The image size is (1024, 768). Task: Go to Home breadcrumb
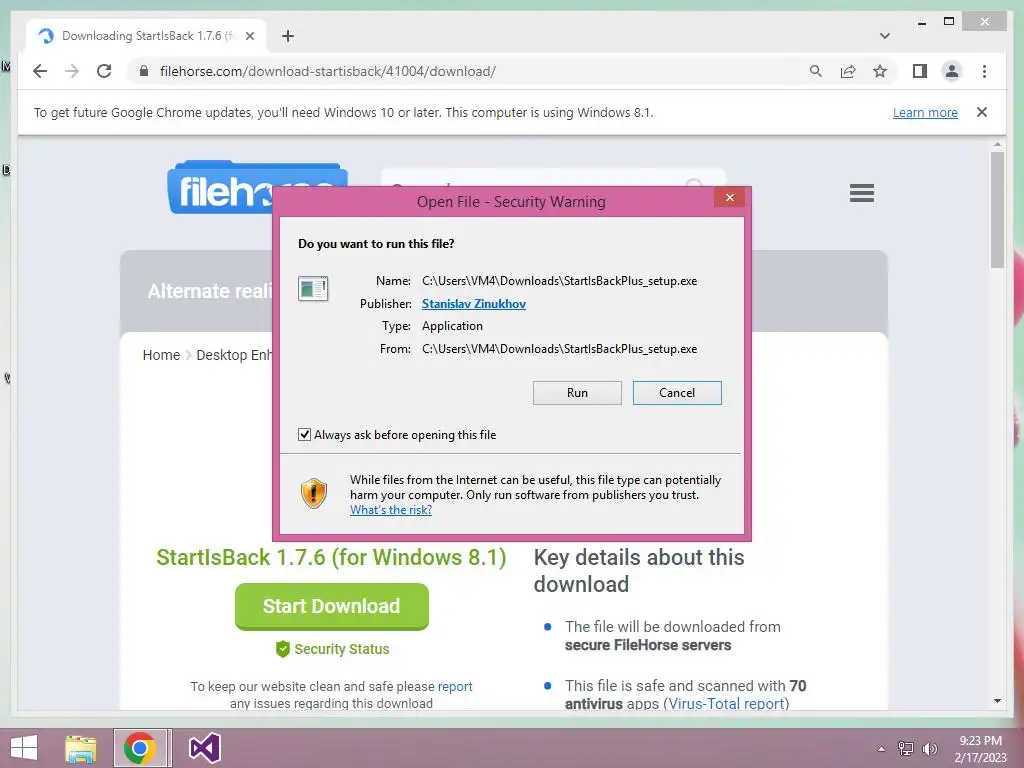[161, 355]
